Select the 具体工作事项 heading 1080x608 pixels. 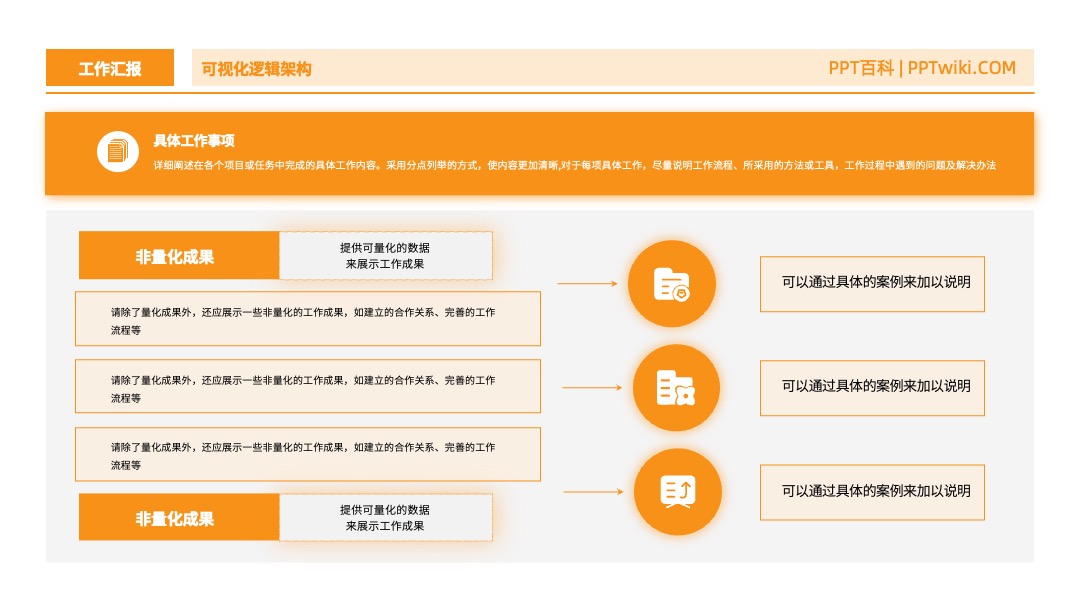tap(194, 140)
